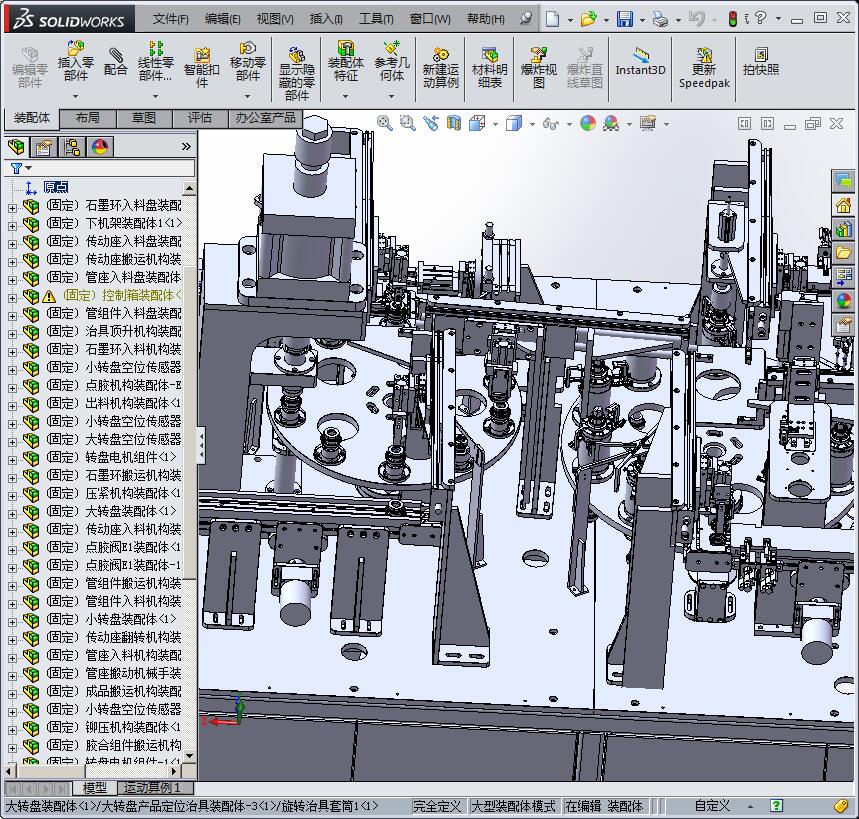Click the feature tree filter input field
Screen dimensions: 859x819
(110, 168)
